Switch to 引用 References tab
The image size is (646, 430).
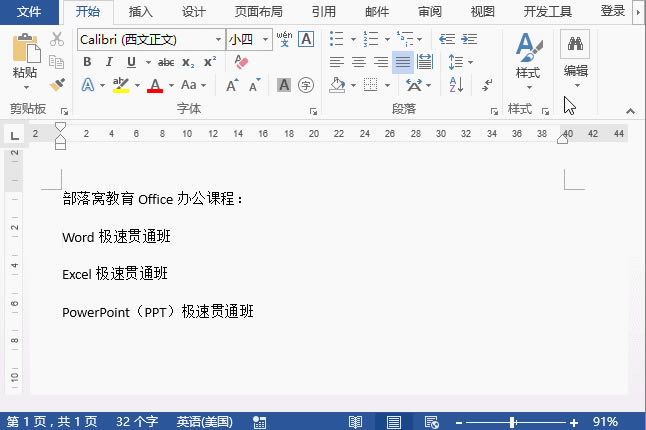click(323, 12)
